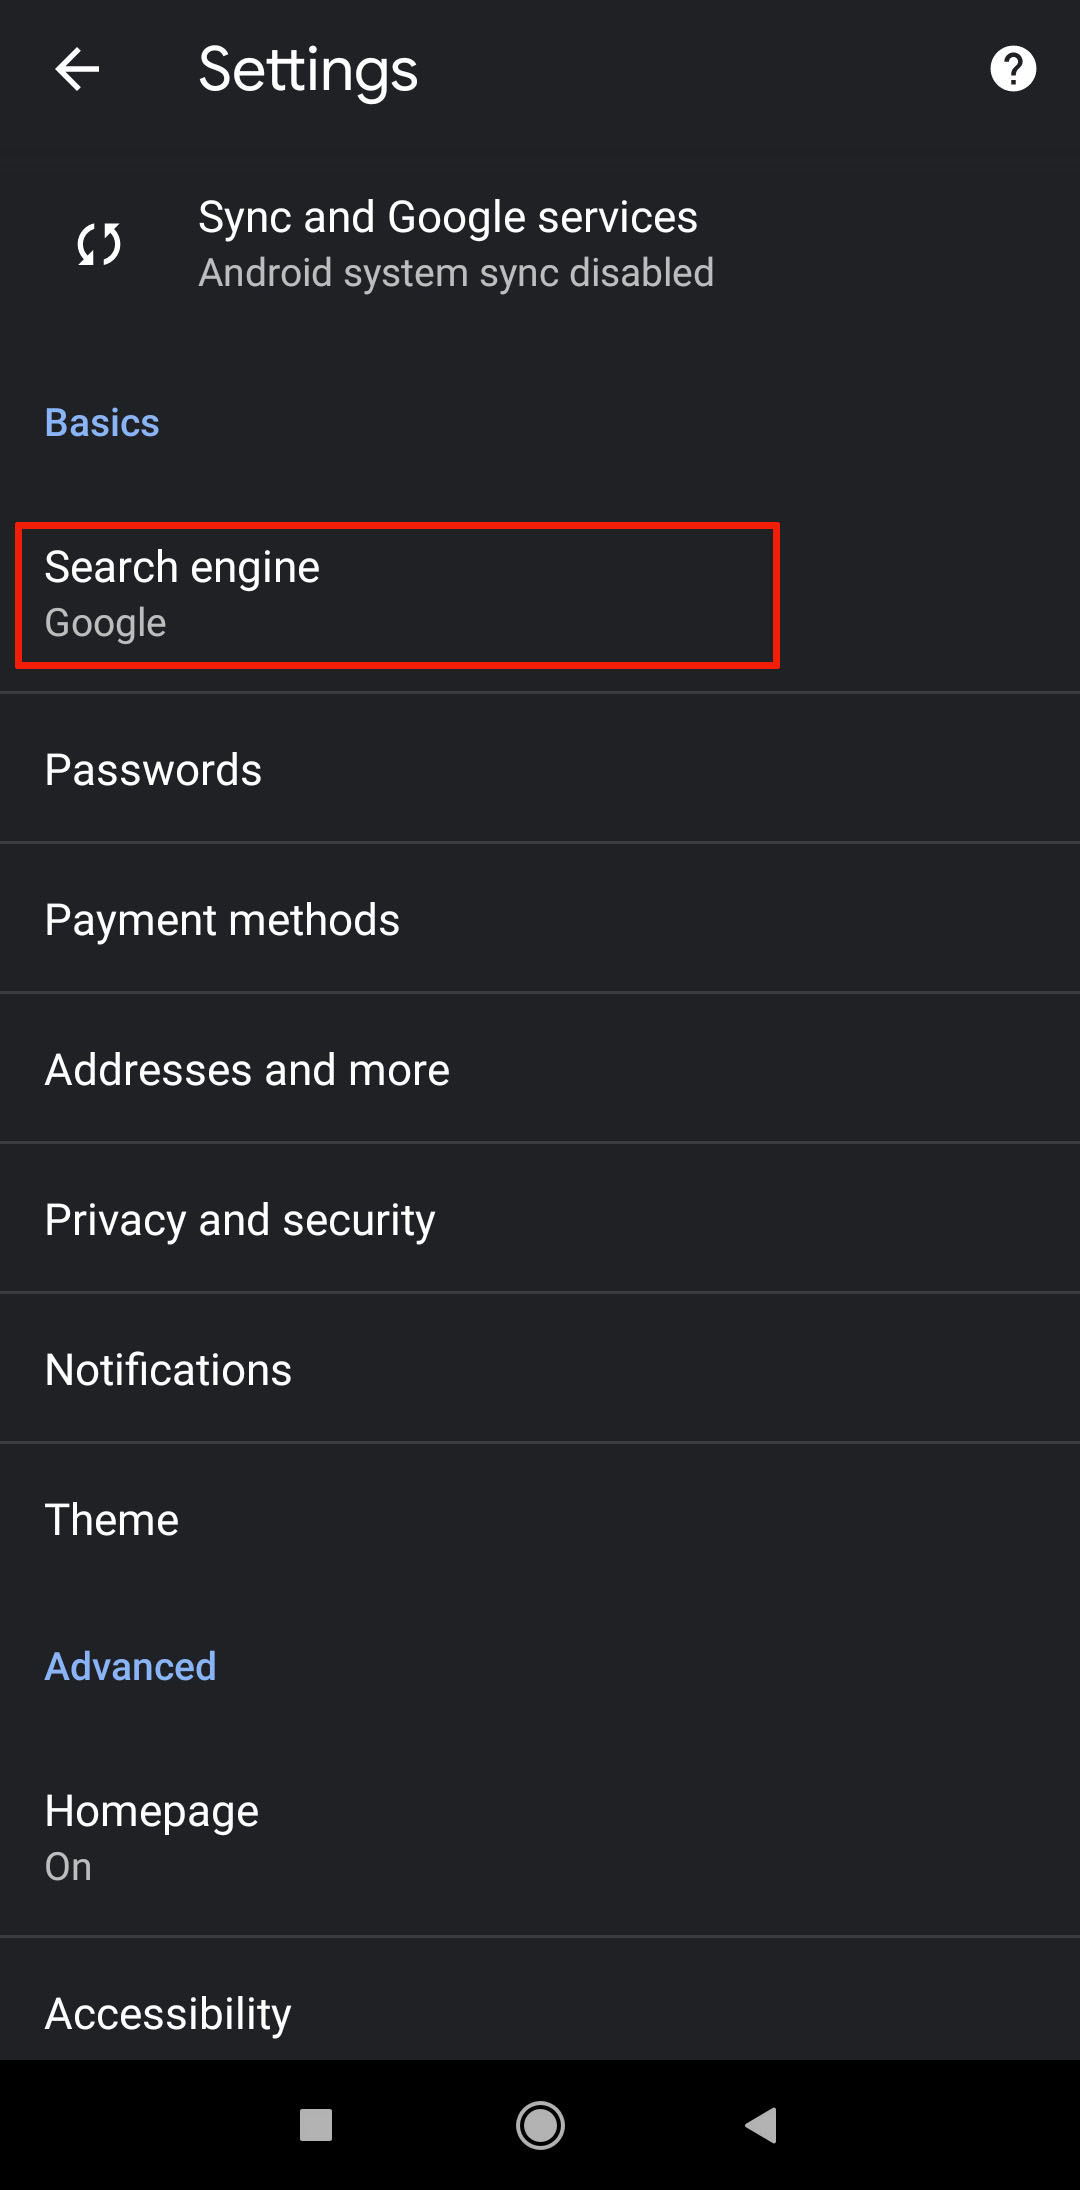This screenshot has height=2190, width=1080.
Task: Tap the Advanced section header
Action: point(130,1666)
